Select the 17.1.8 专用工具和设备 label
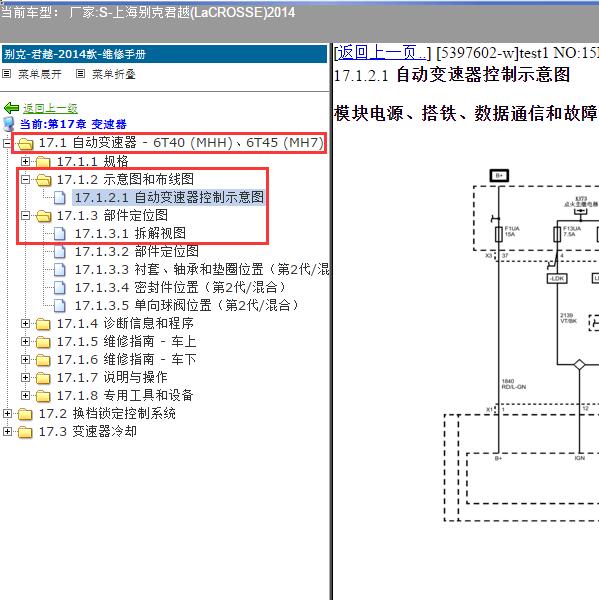The height and width of the screenshot is (600, 599). point(125,396)
